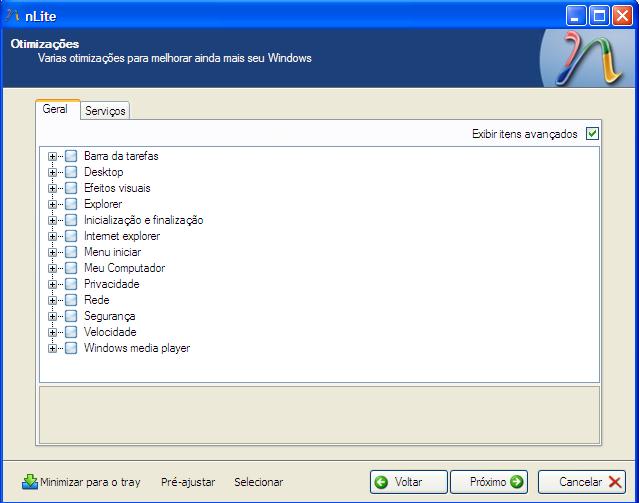Select the Rede label
Screen dimensions: 639x503
click(x=97, y=300)
